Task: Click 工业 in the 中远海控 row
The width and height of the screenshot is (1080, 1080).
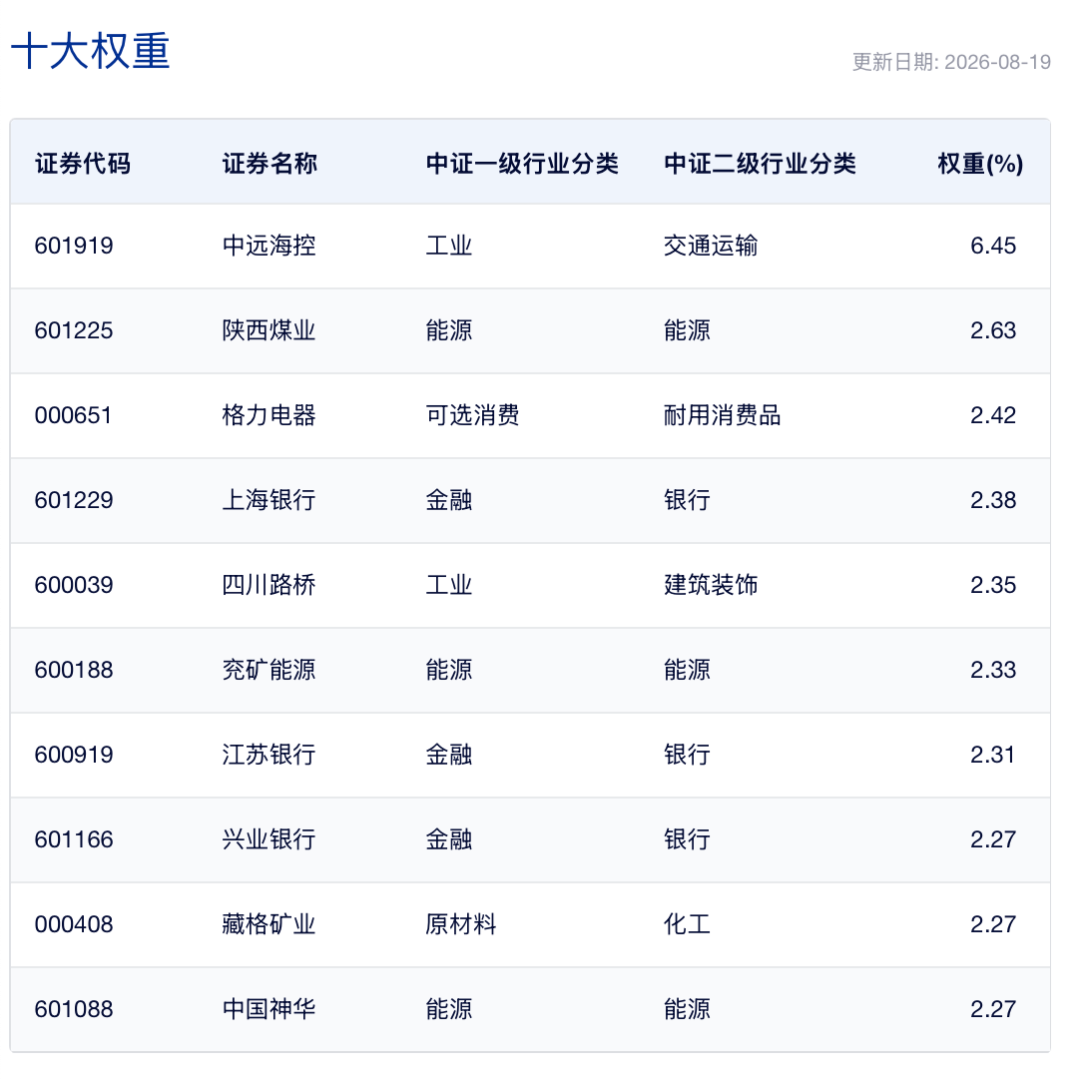Action: tap(449, 246)
